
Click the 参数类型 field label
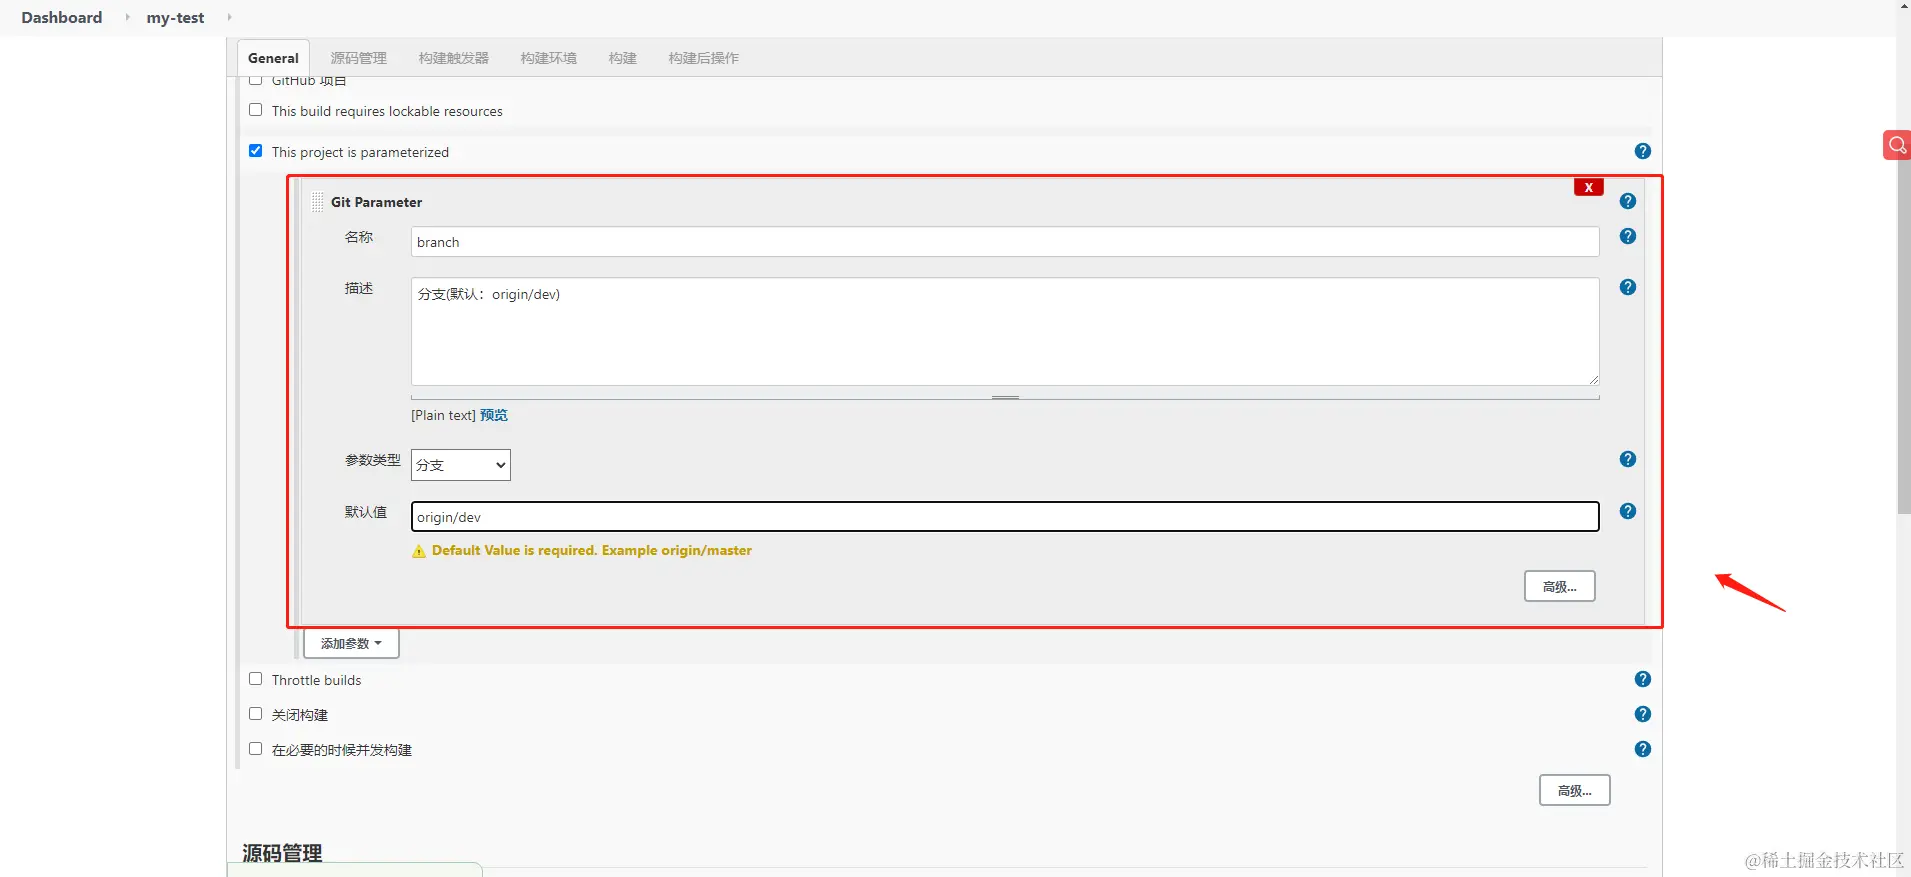click(372, 460)
